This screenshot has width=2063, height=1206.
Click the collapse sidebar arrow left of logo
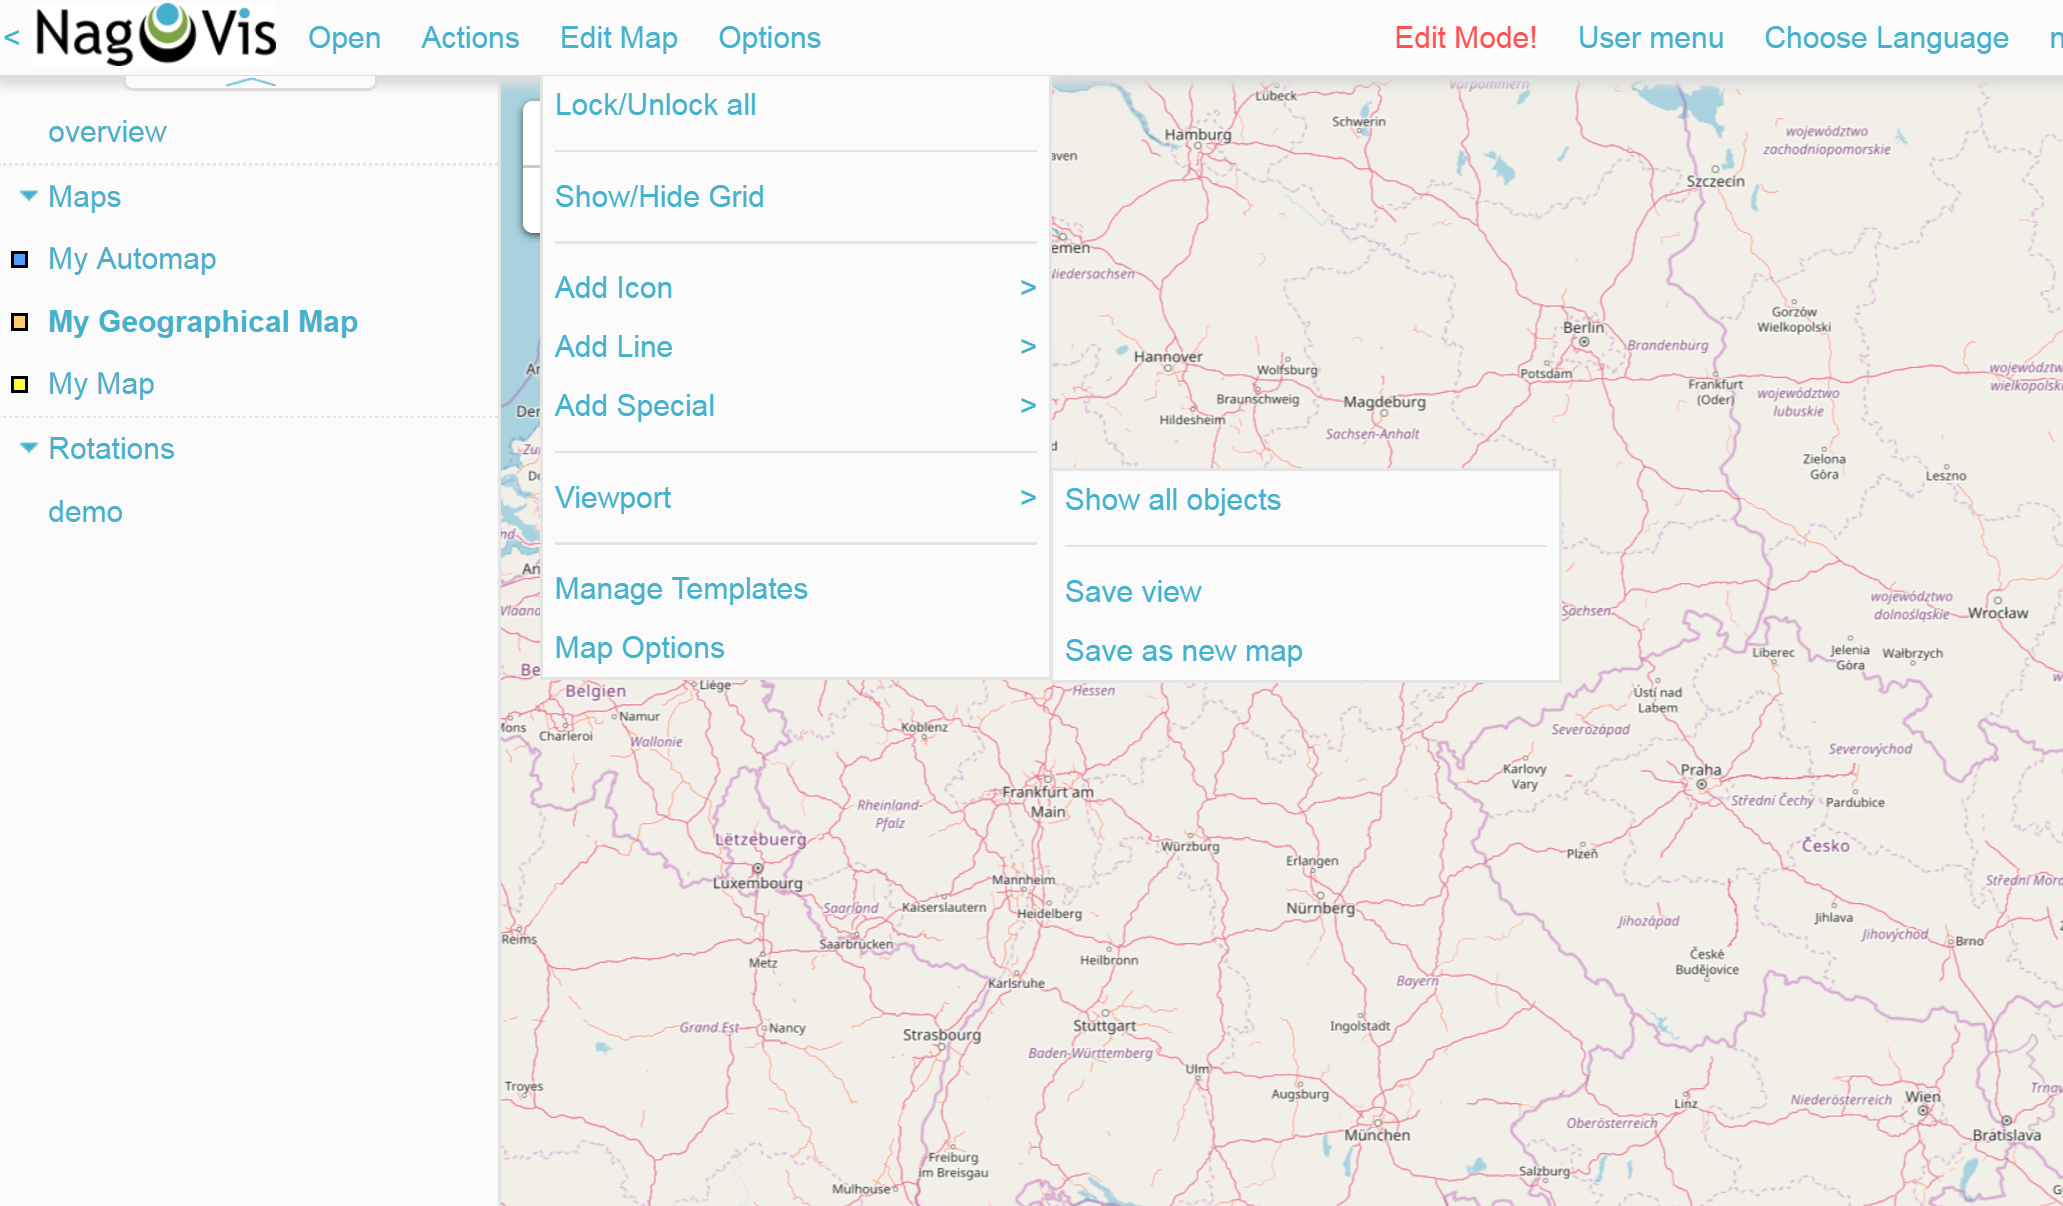click(x=12, y=38)
